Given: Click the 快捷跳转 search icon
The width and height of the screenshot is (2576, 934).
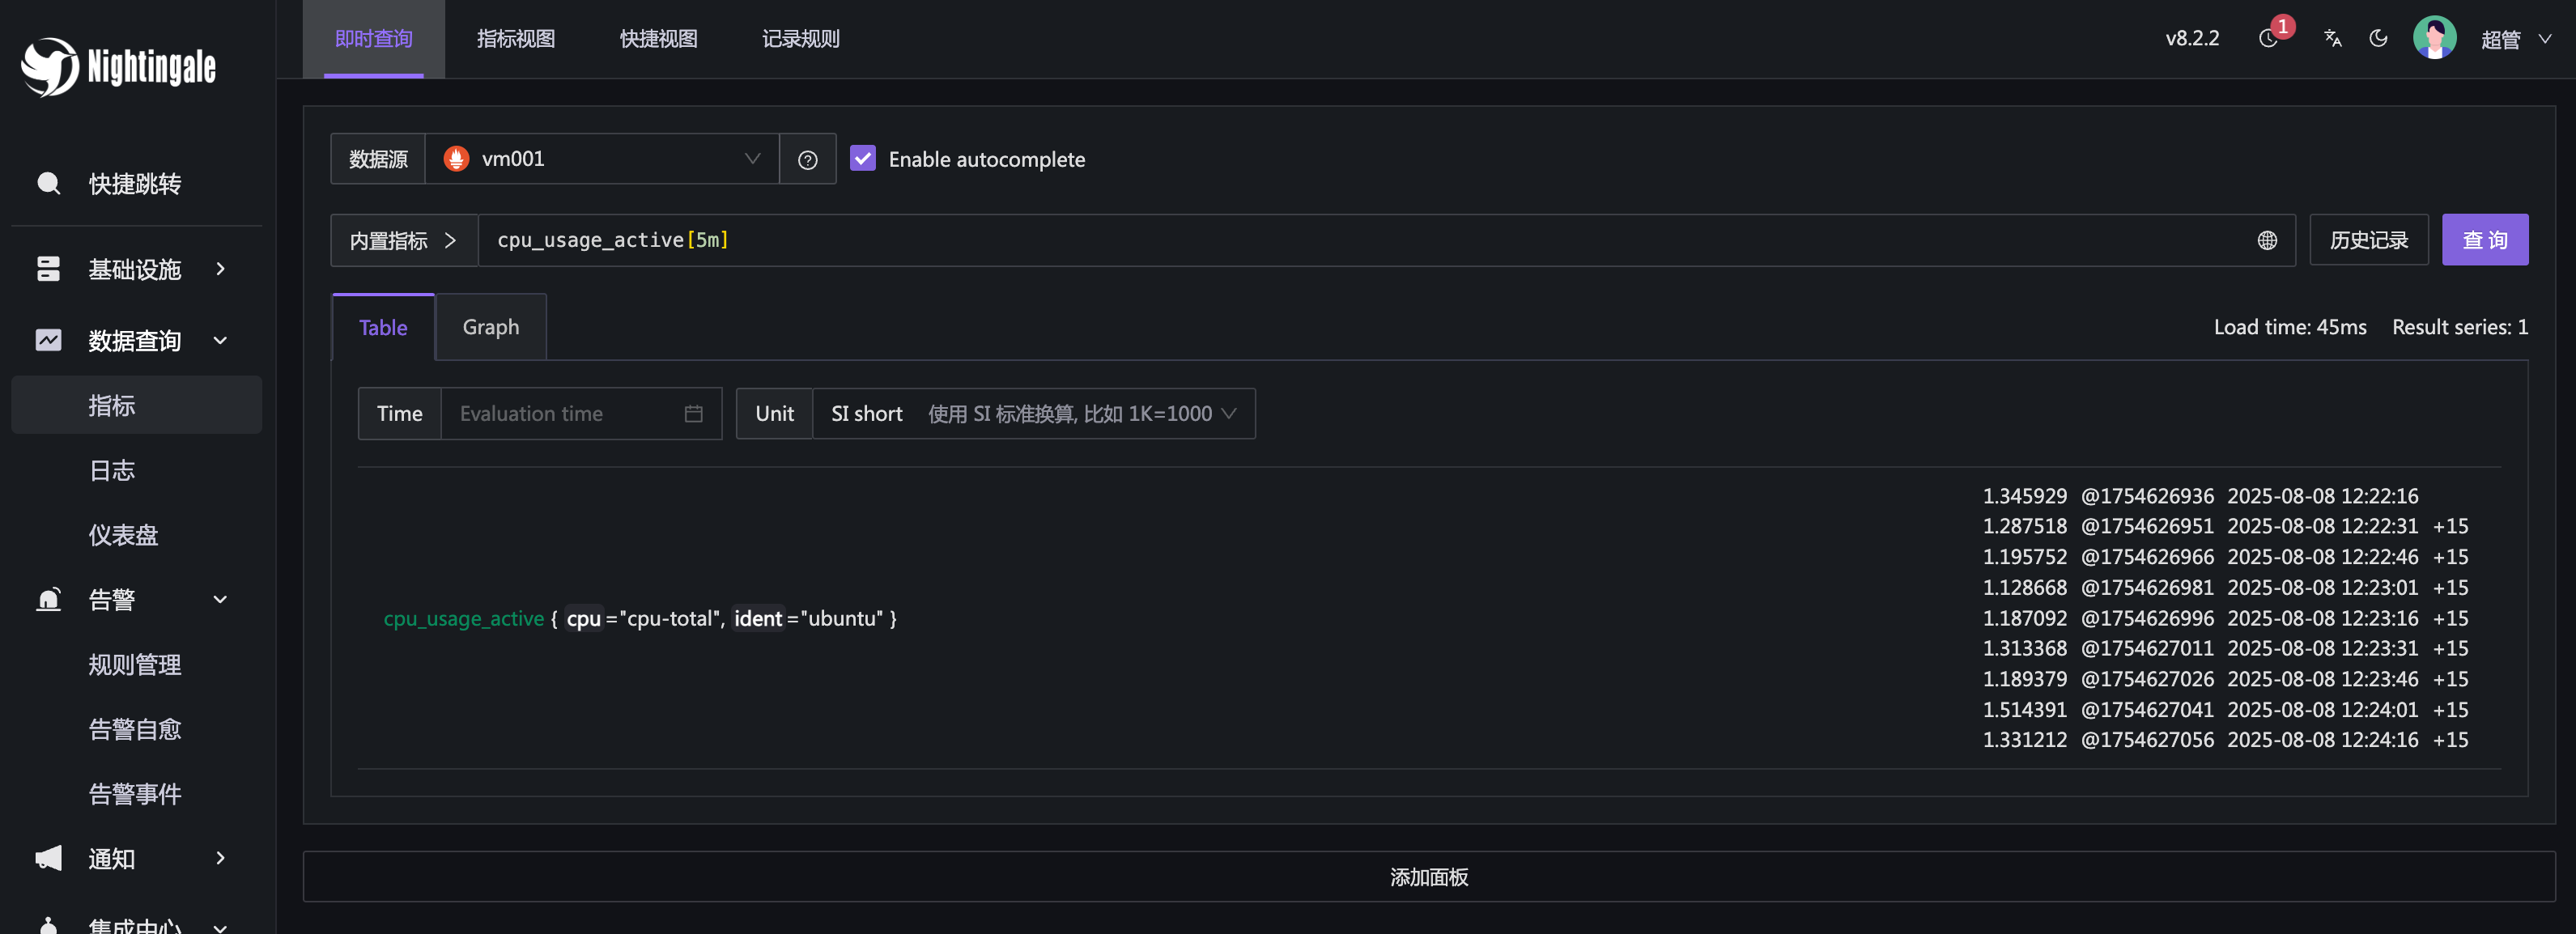Looking at the screenshot, I should pos(48,184).
